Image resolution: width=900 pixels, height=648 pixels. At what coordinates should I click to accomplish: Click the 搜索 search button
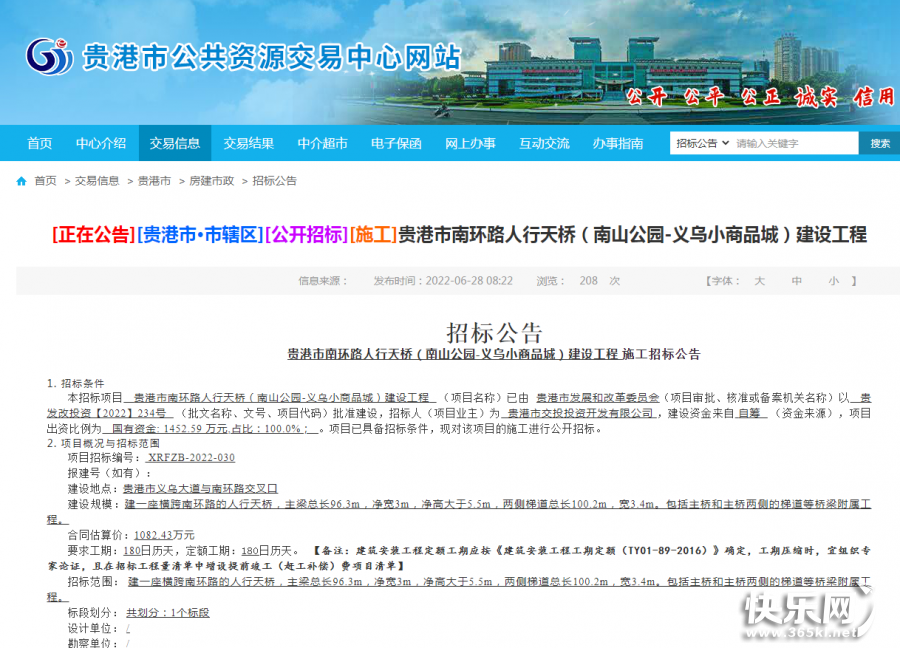tap(879, 143)
